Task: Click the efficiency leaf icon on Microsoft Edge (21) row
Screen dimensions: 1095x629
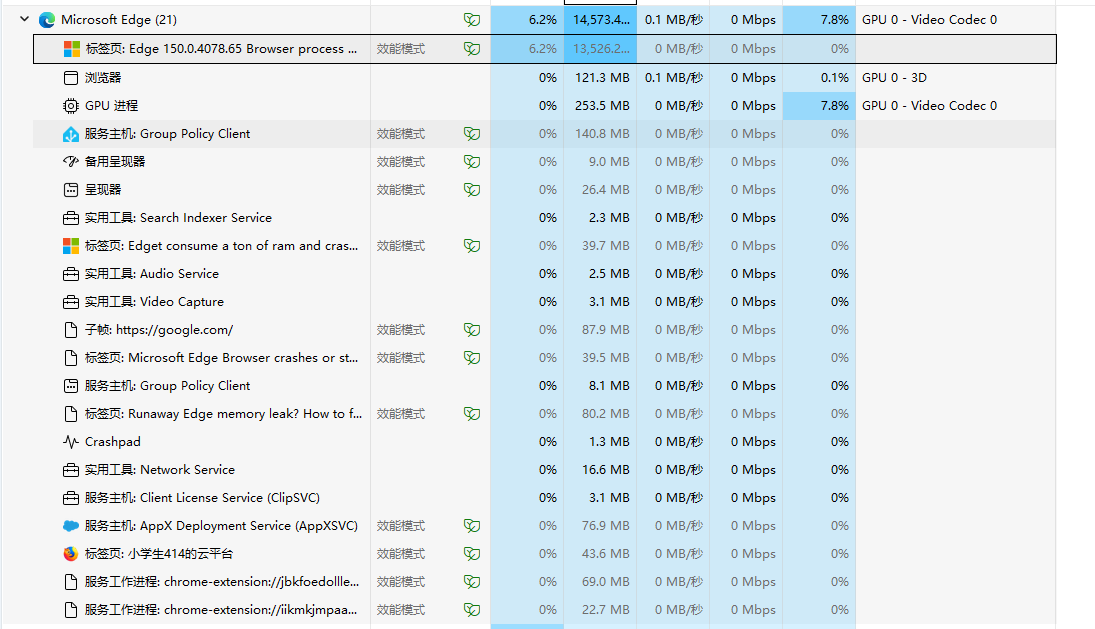Action: pos(472,20)
